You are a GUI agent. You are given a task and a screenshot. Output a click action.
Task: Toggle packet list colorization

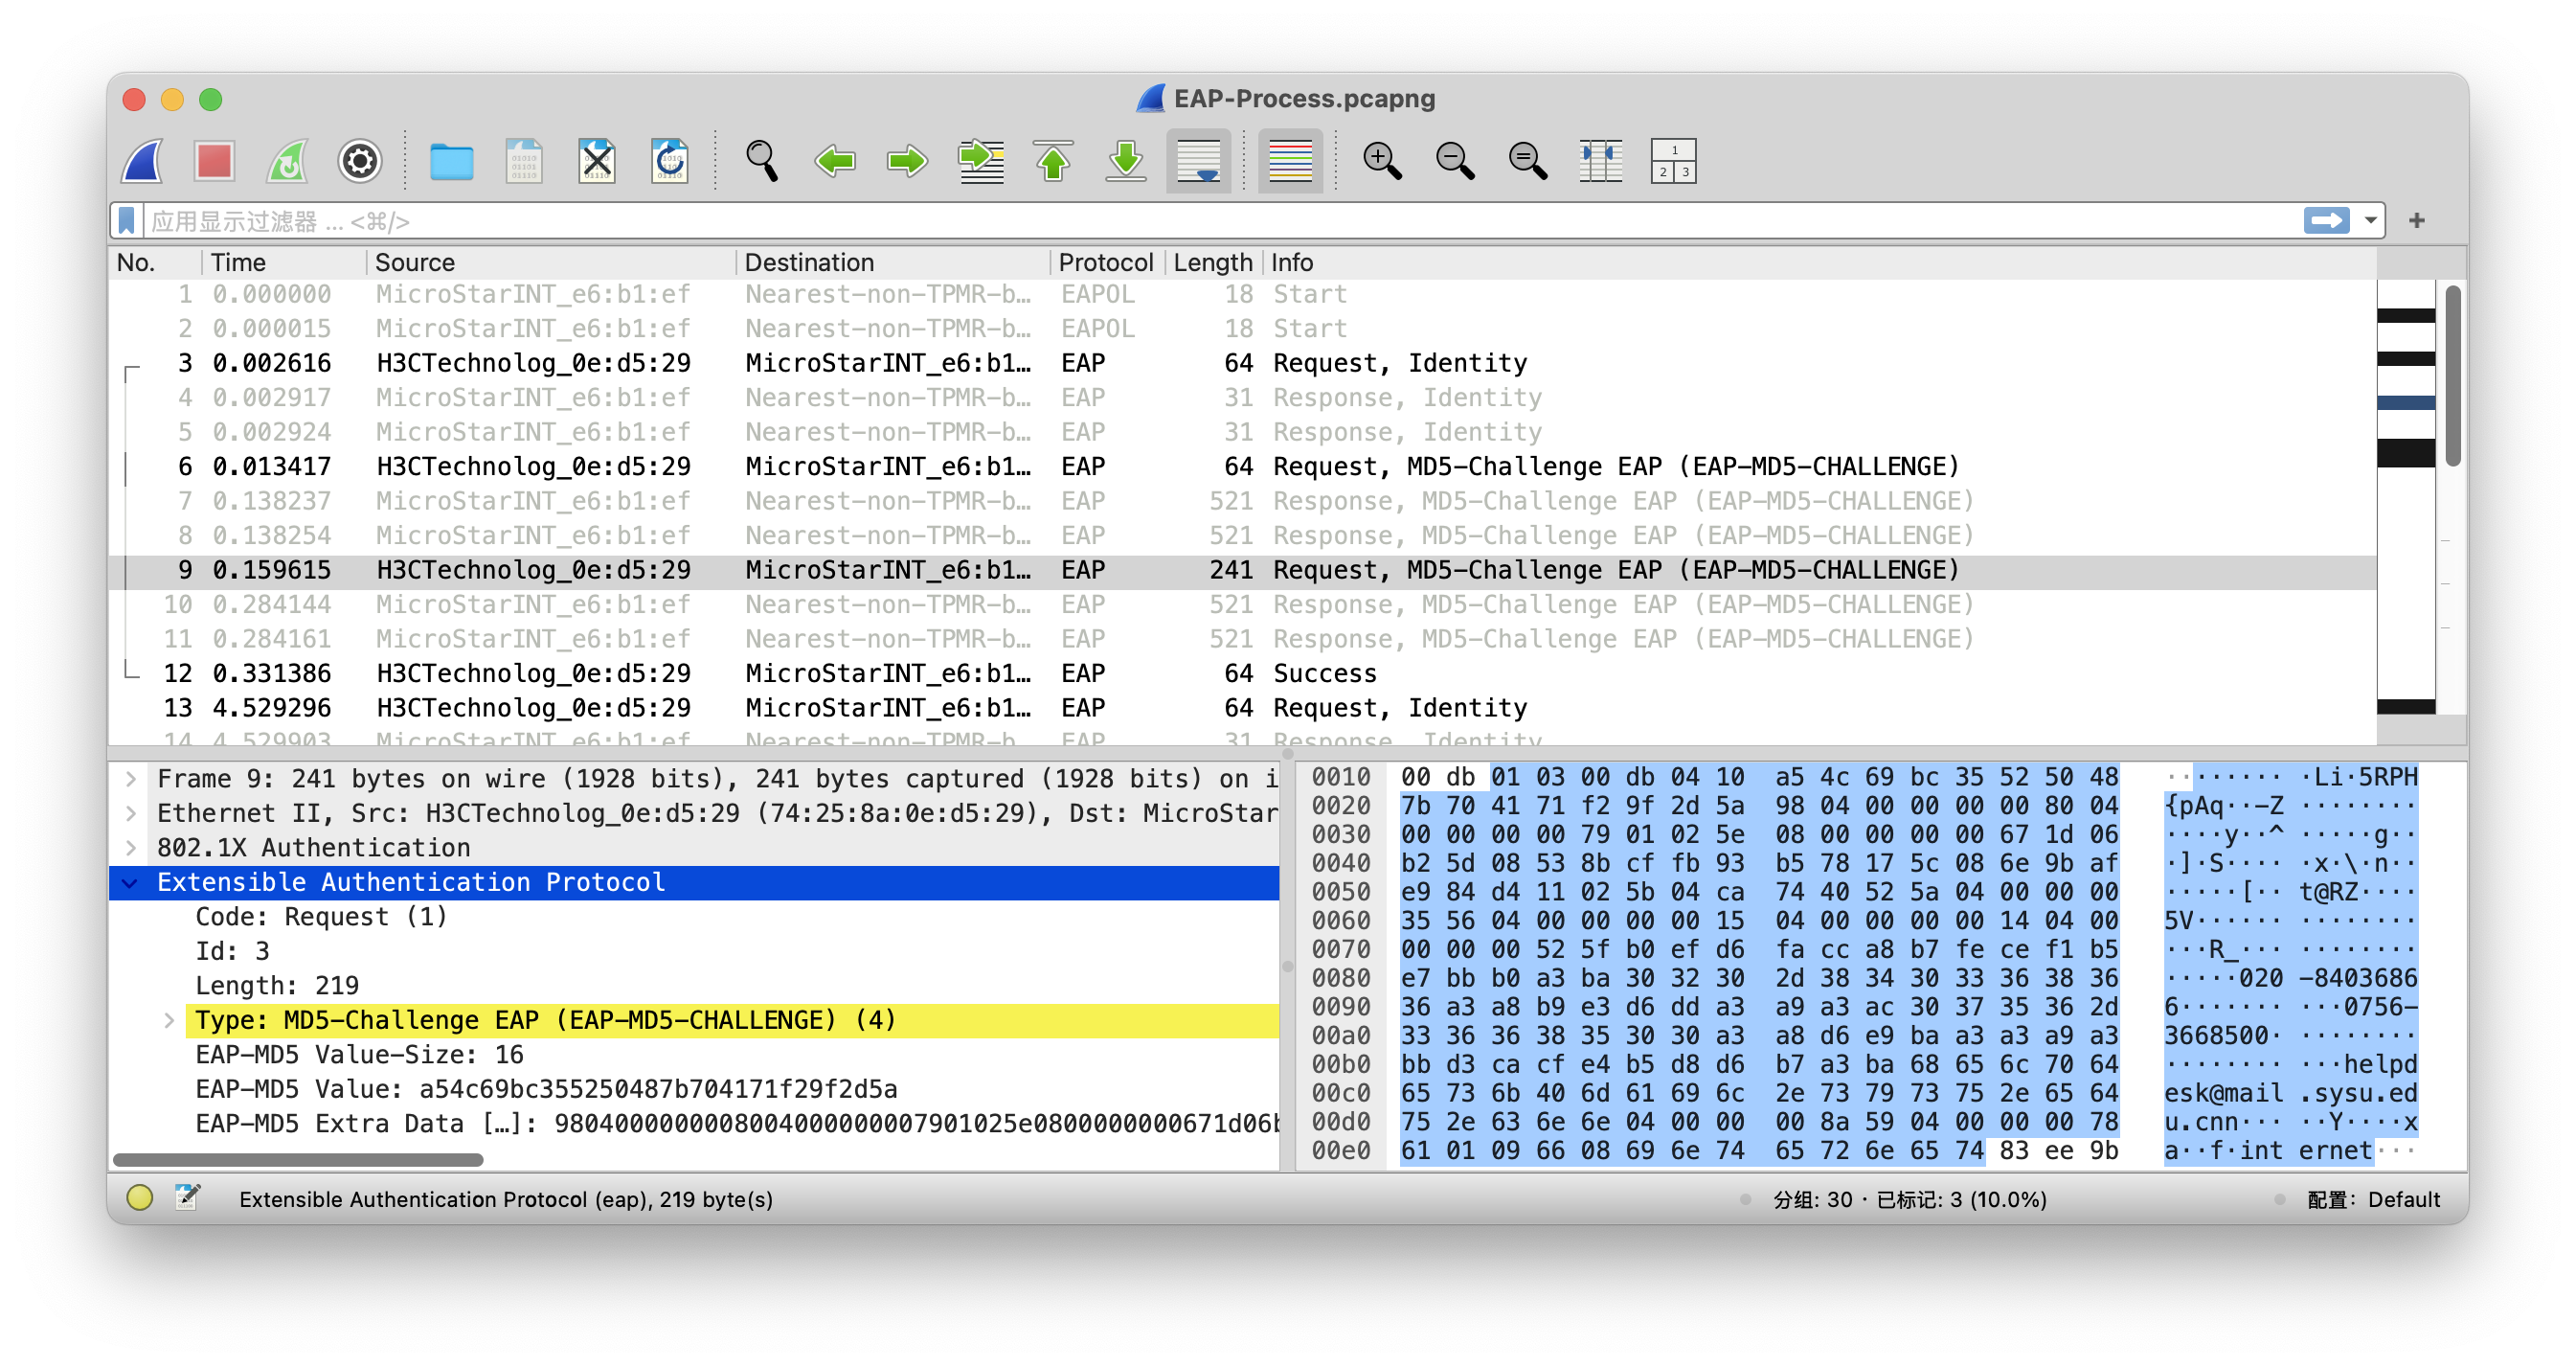point(1290,161)
